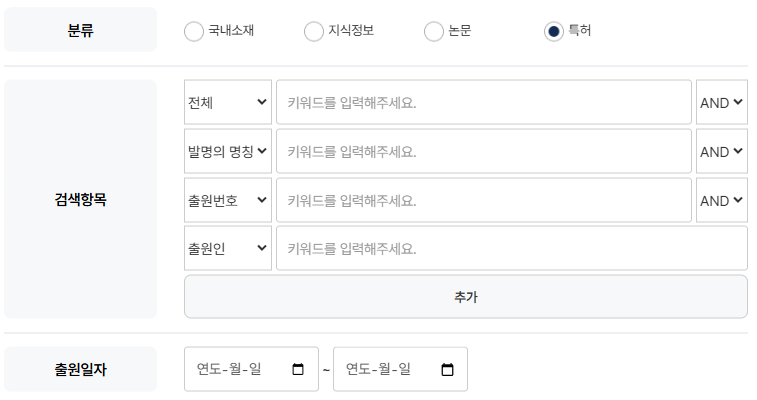The width and height of the screenshot is (757, 400).
Task: Click the 출원일자 end date field
Action: [400, 369]
